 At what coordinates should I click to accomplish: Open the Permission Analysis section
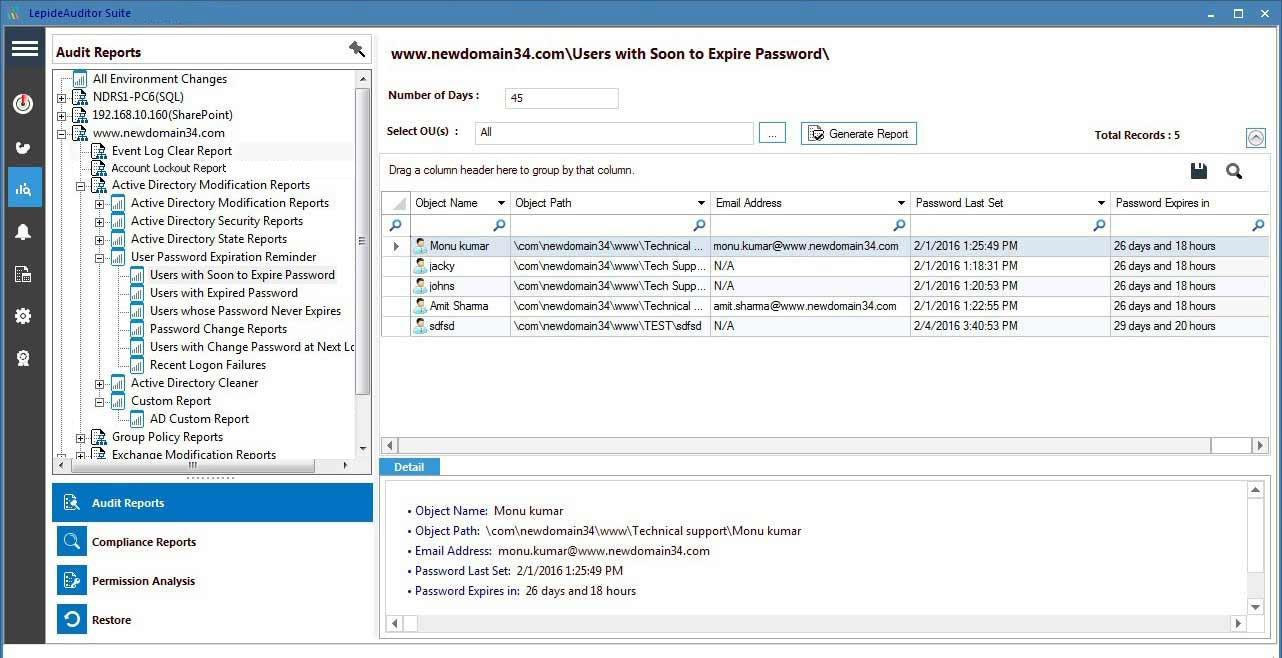pyautogui.click(x=143, y=581)
